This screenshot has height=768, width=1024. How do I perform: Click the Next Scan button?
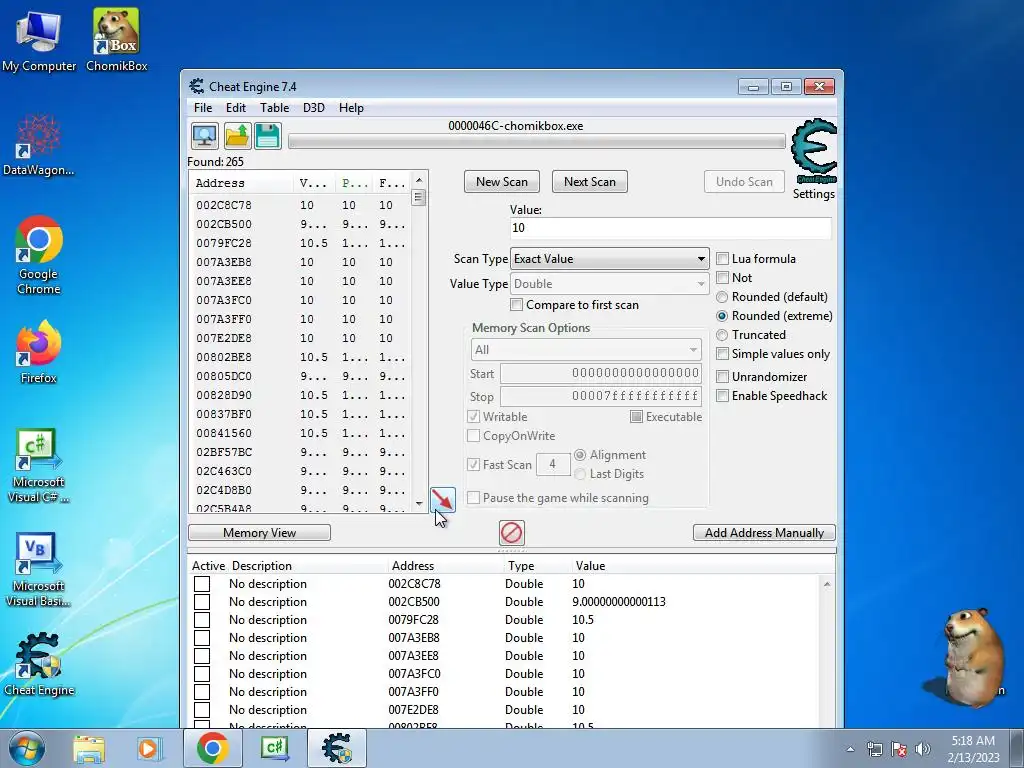tap(590, 182)
